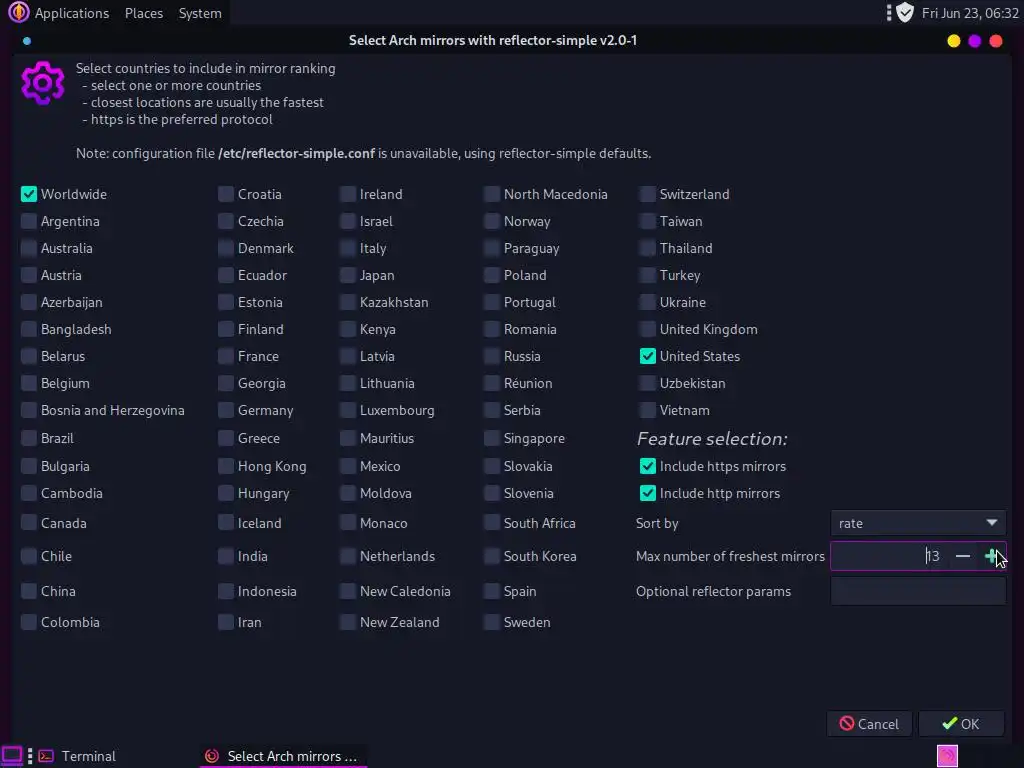The image size is (1024, 768).
Task: Tick the Brazil checkbox
Action: point(29,438)
